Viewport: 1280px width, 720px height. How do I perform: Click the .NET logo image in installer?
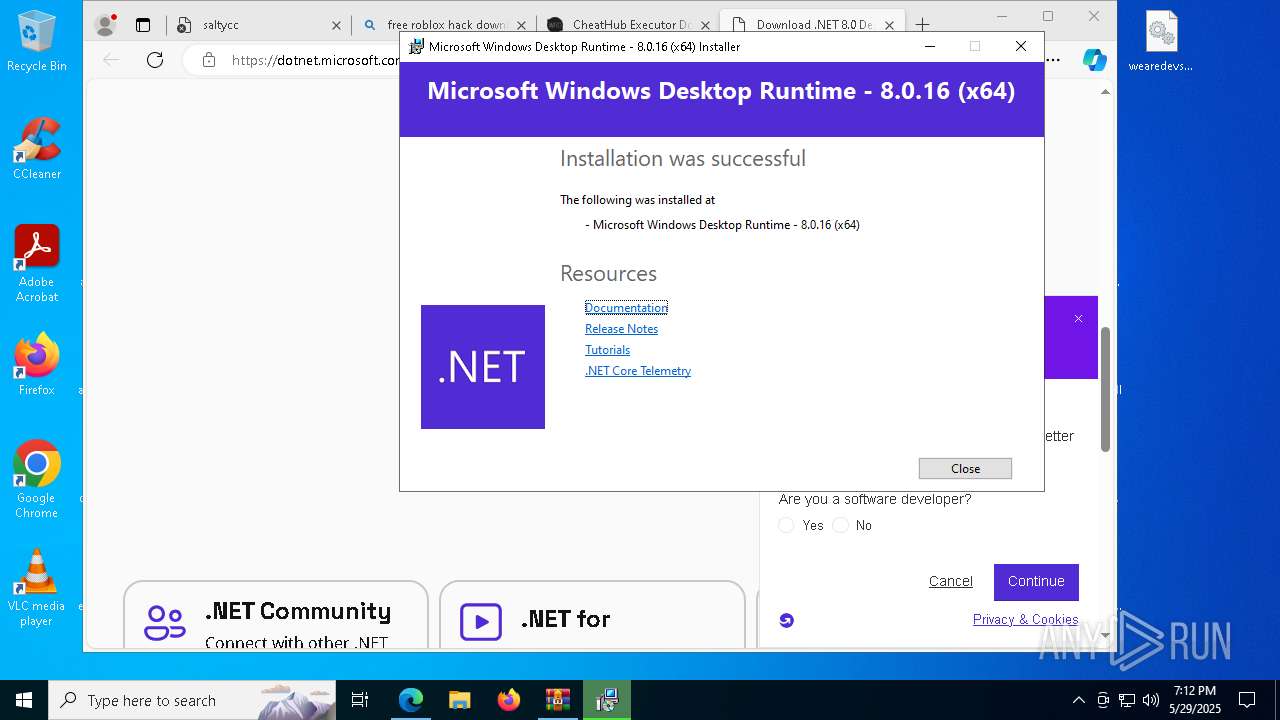click(483, 367)
